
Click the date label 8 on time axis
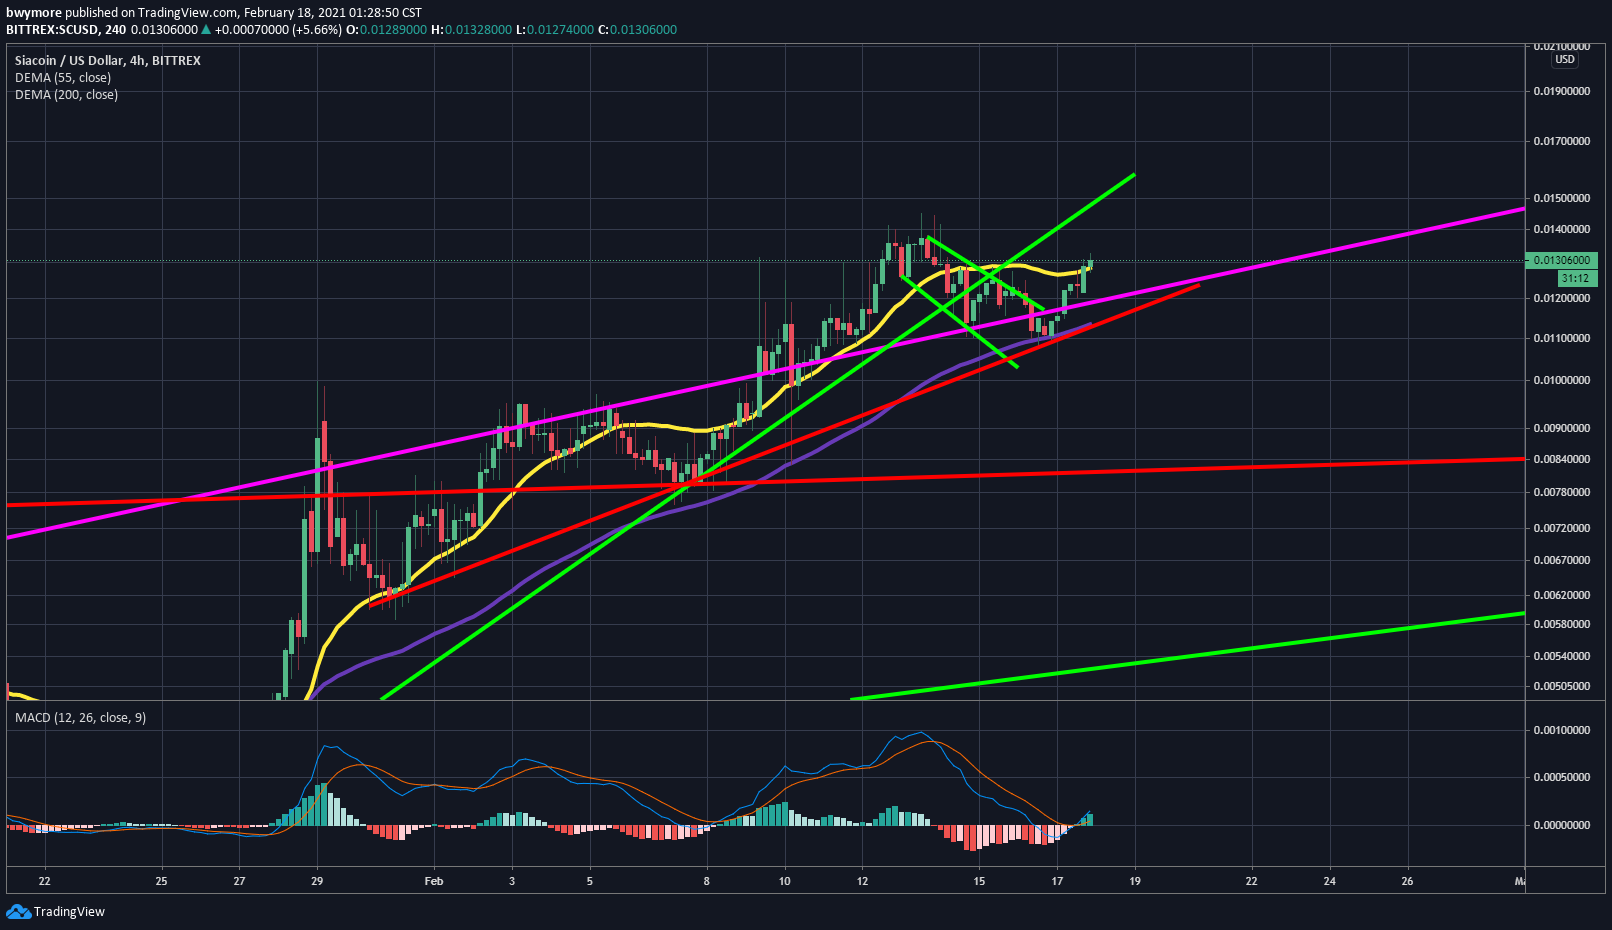pos(706,881)
